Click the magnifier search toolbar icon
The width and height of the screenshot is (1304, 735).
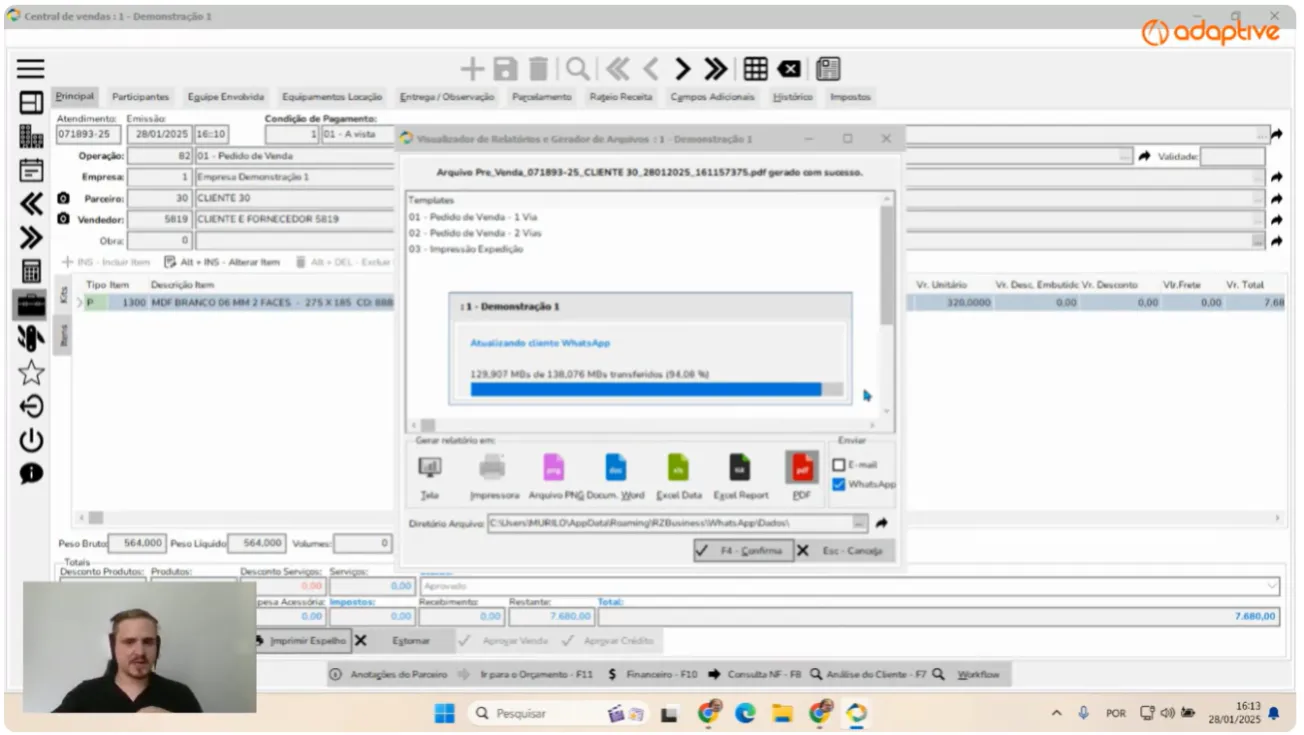pyautogui.click(x=578, y=68)
